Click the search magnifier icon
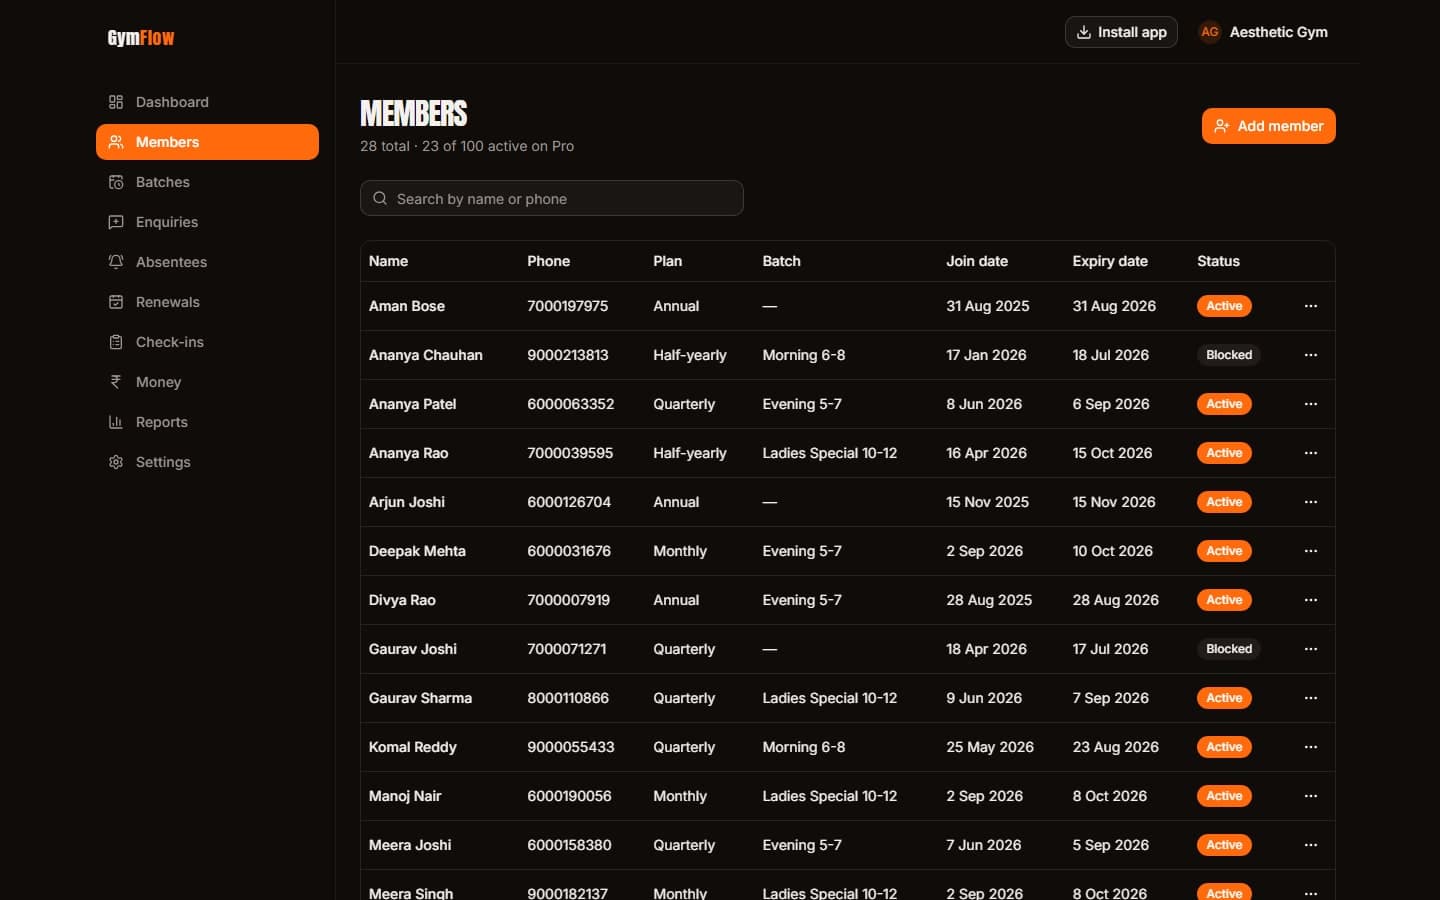Image resolution: width=1440 pixels, height=900 pixels. 380,198
